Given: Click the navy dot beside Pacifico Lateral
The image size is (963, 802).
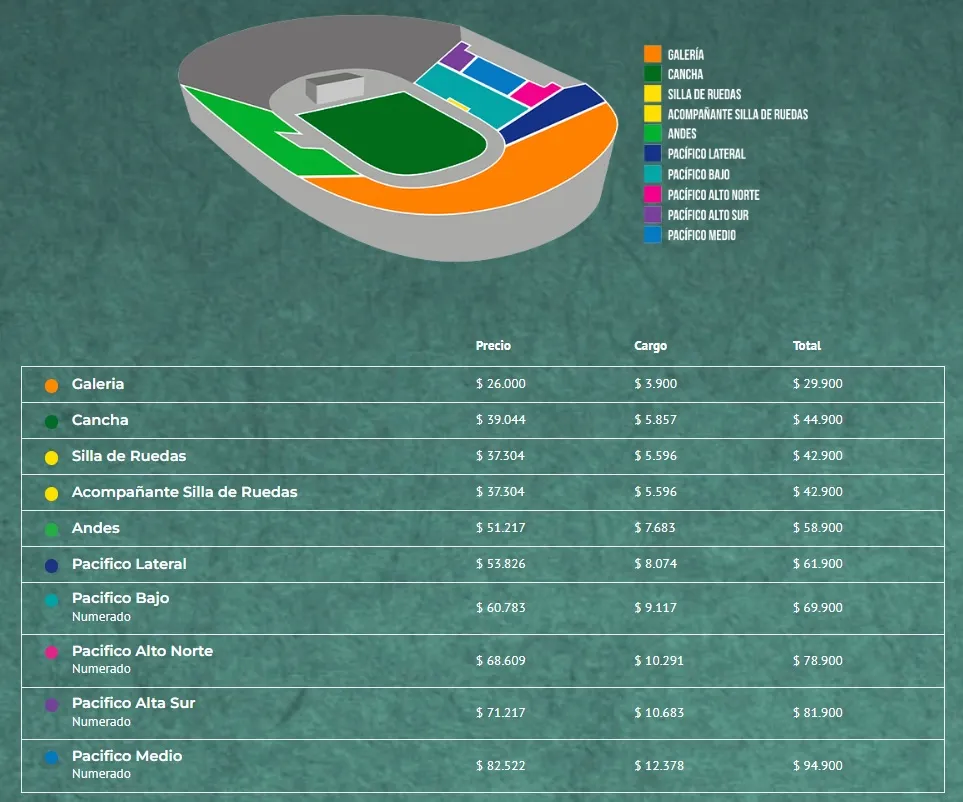Looking at the screenshot, I should (x=52, y=566).
